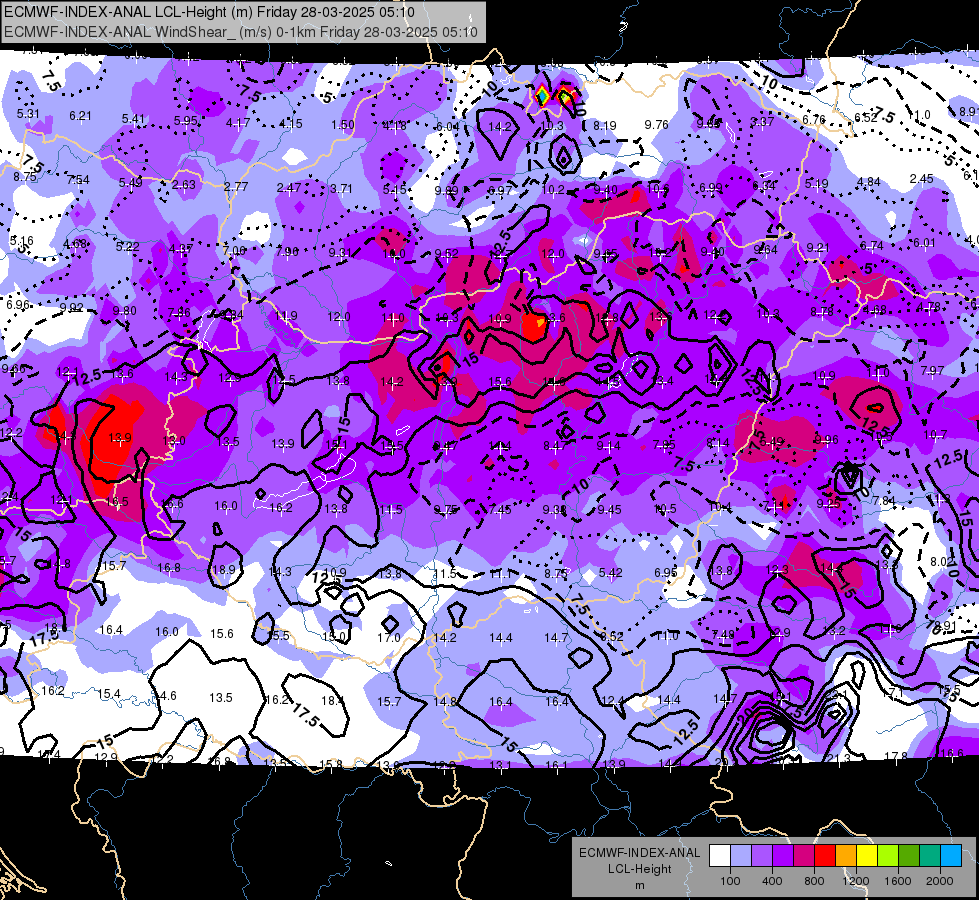This screenshot has height=900, width=979.
Task: Click the grid value '7.97'
Action: [x=932, y=370]
